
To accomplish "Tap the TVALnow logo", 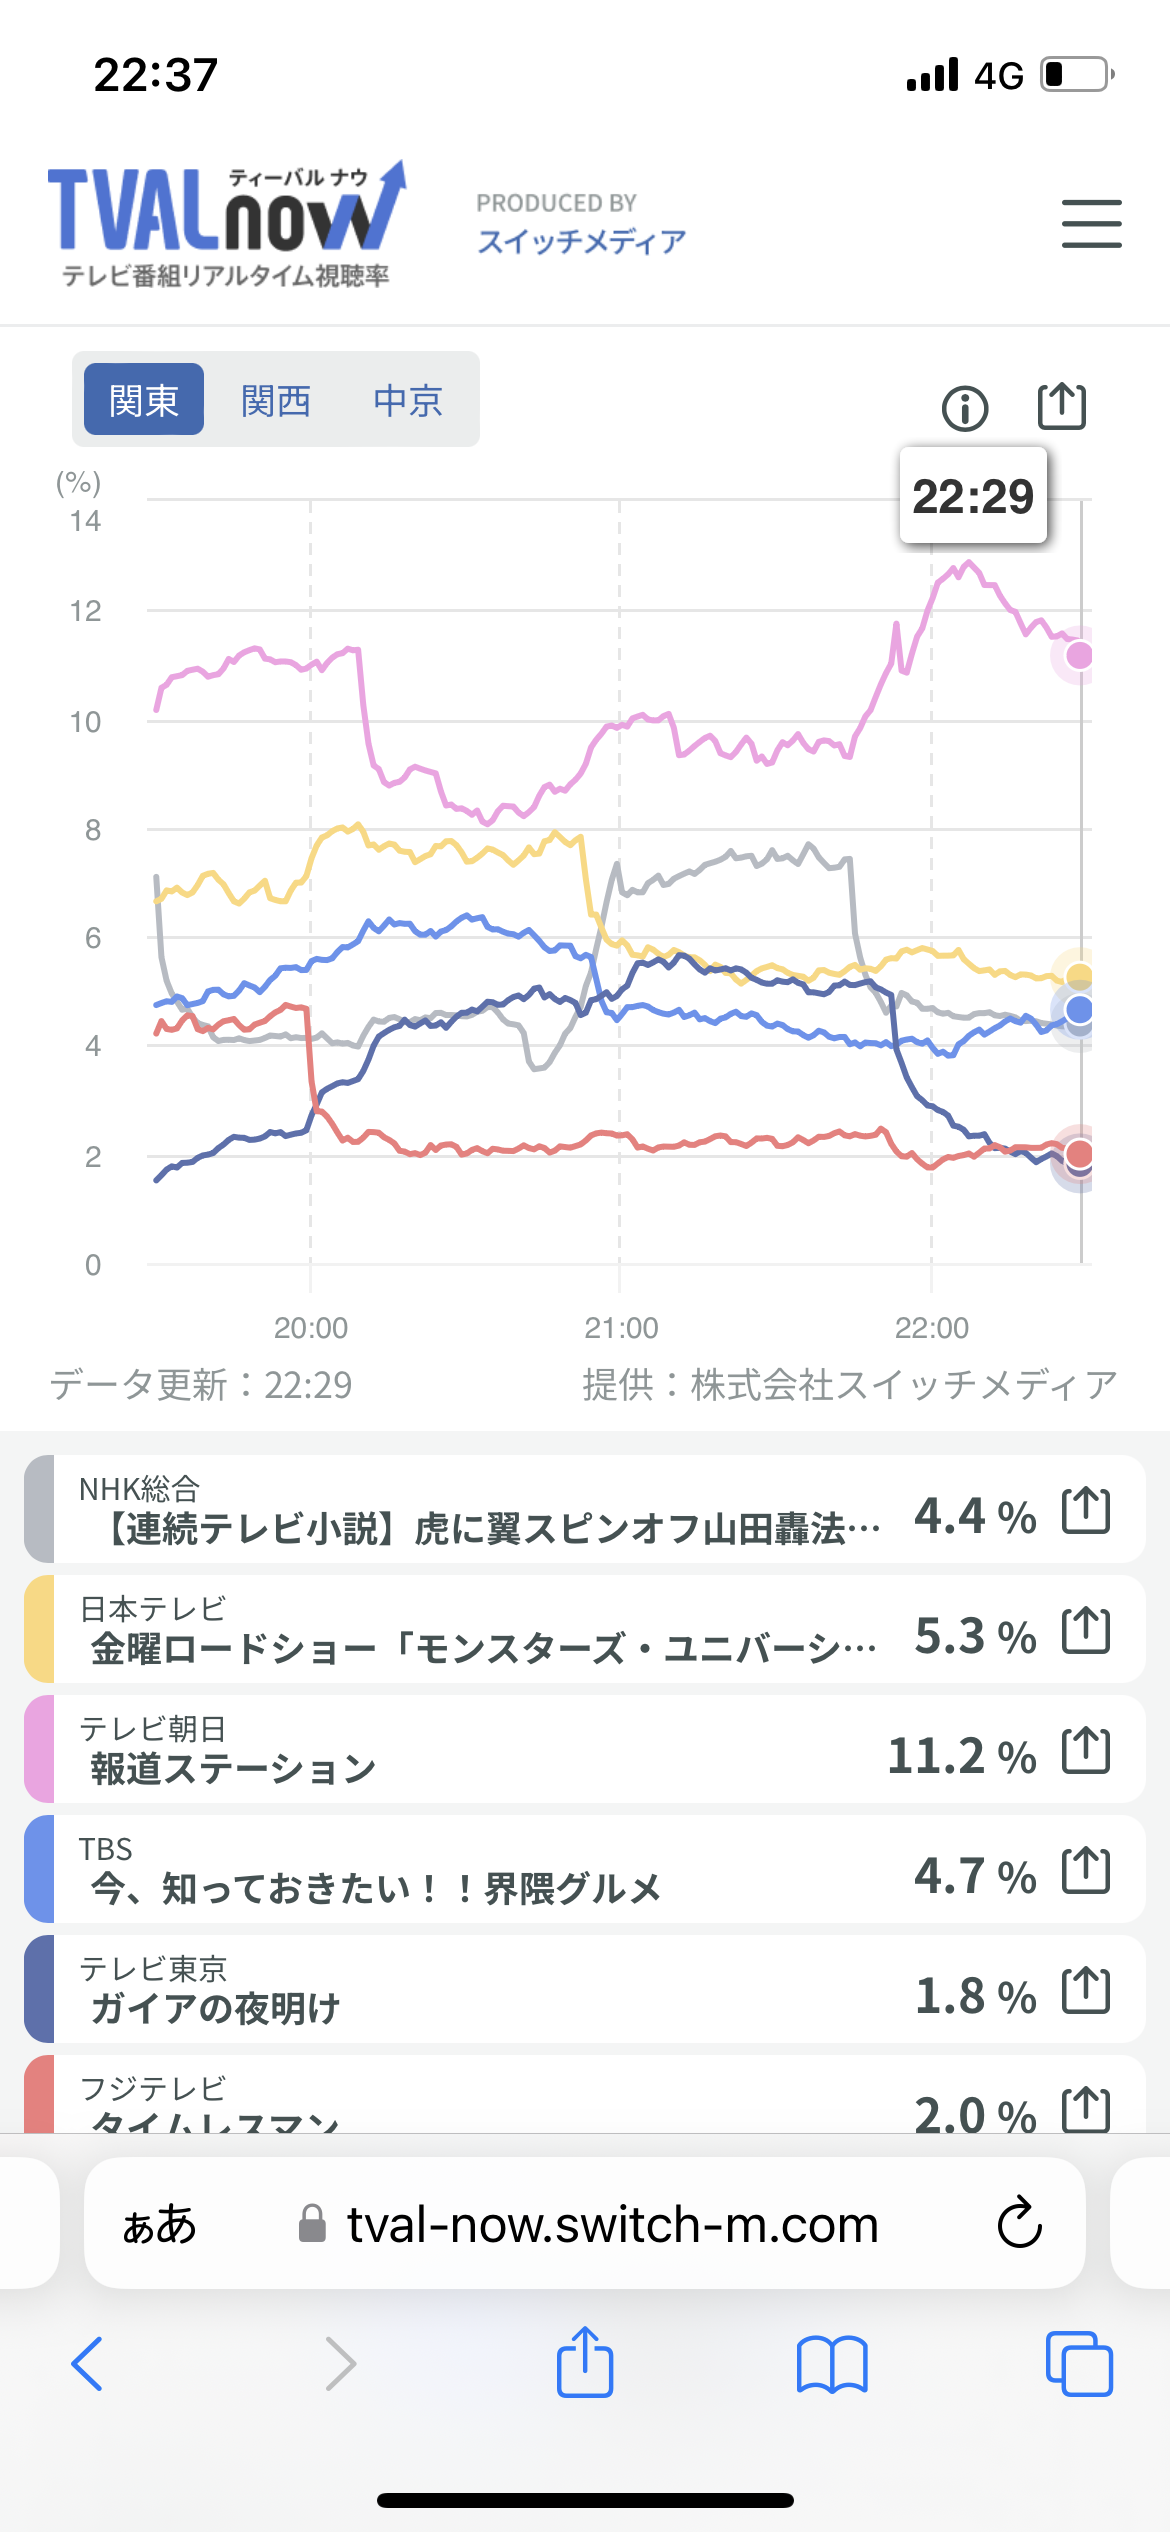I will pyautogui.click(x=226, y=223).
